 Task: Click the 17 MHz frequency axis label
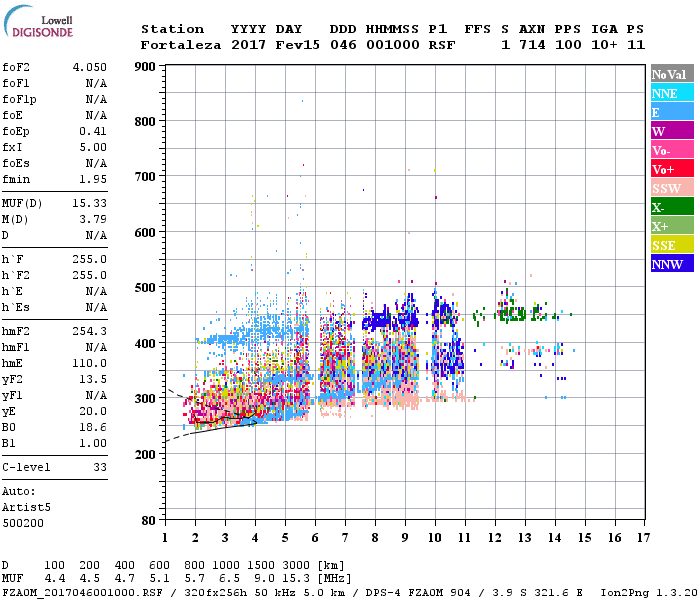(x=643, y=538)
